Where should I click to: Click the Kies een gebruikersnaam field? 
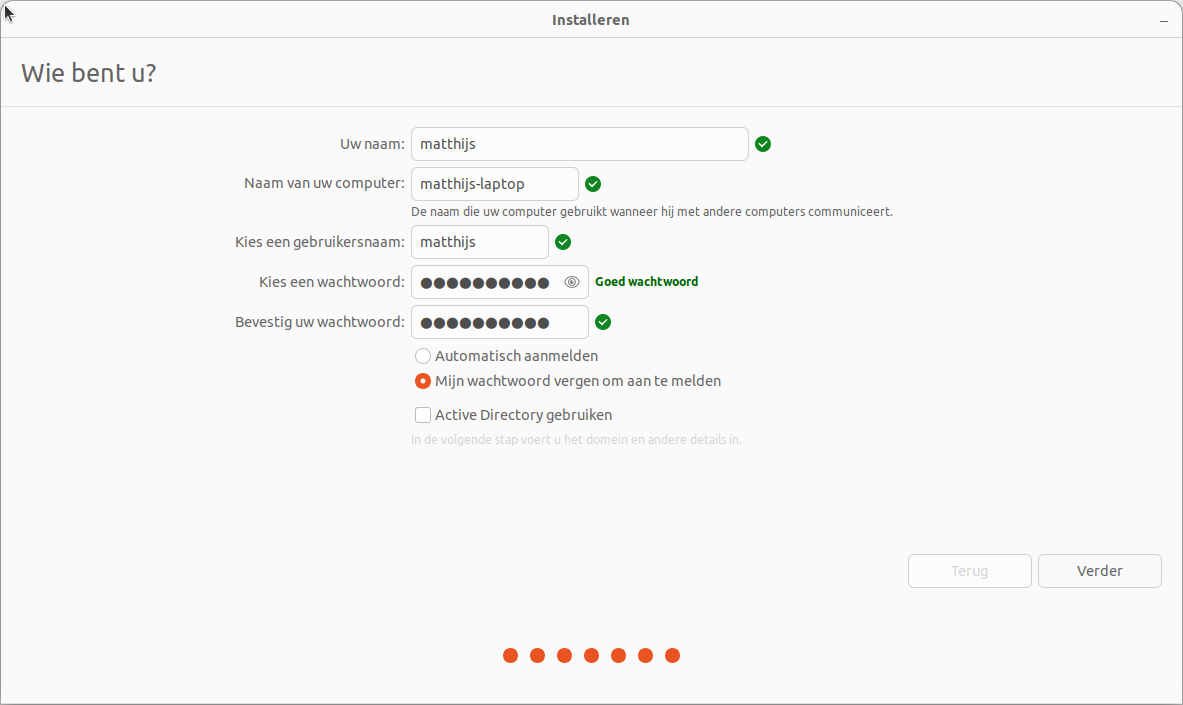(479, 242)
